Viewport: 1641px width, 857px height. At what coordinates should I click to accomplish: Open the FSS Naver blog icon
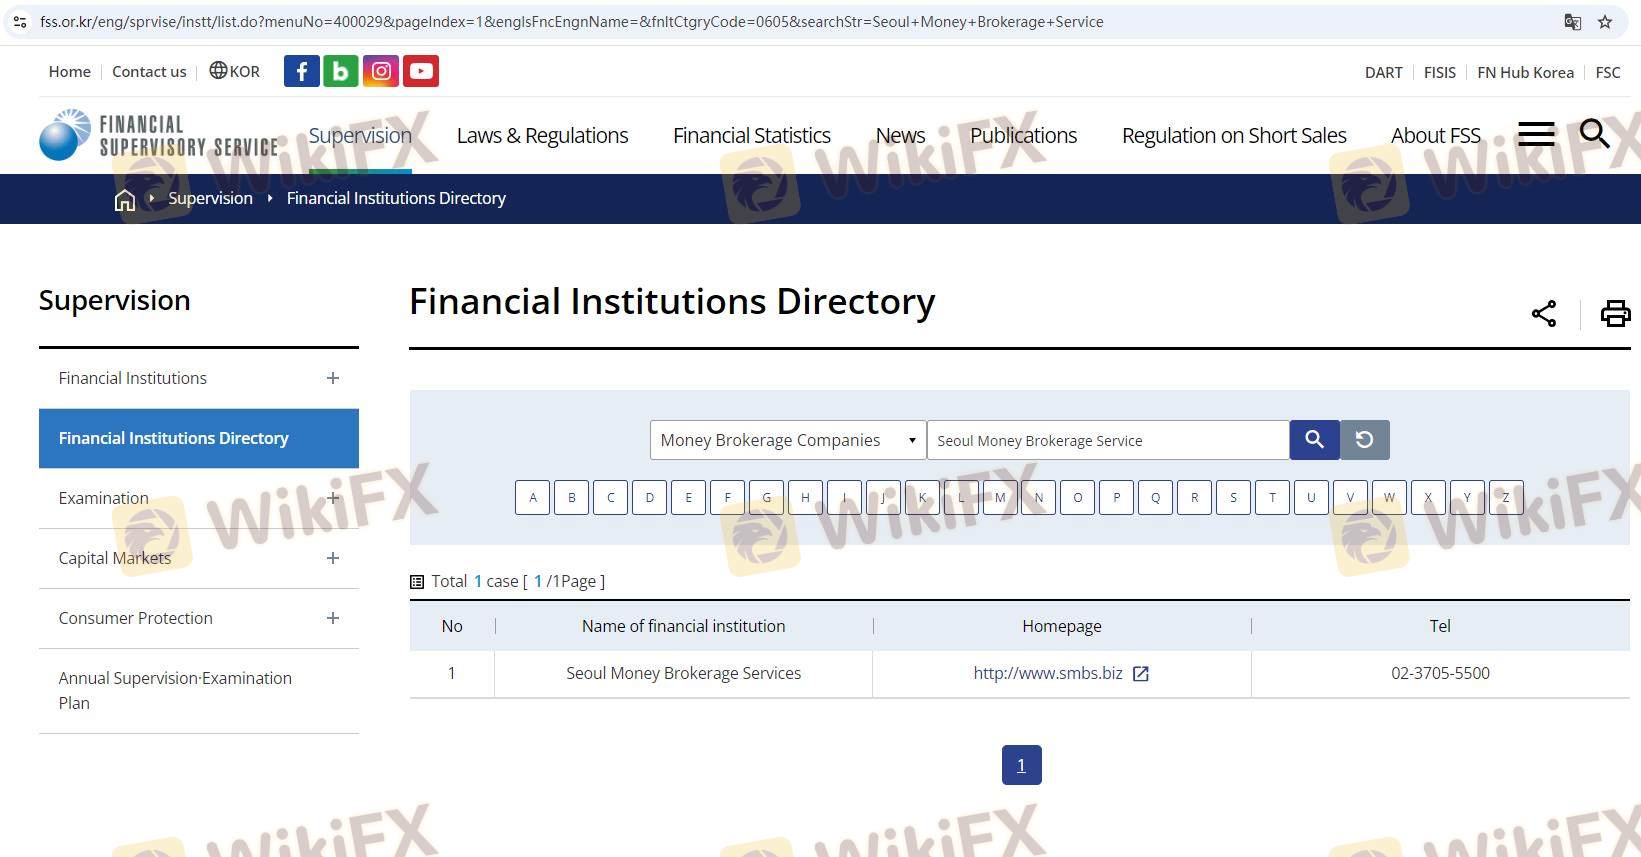click(x=341, y=71)
